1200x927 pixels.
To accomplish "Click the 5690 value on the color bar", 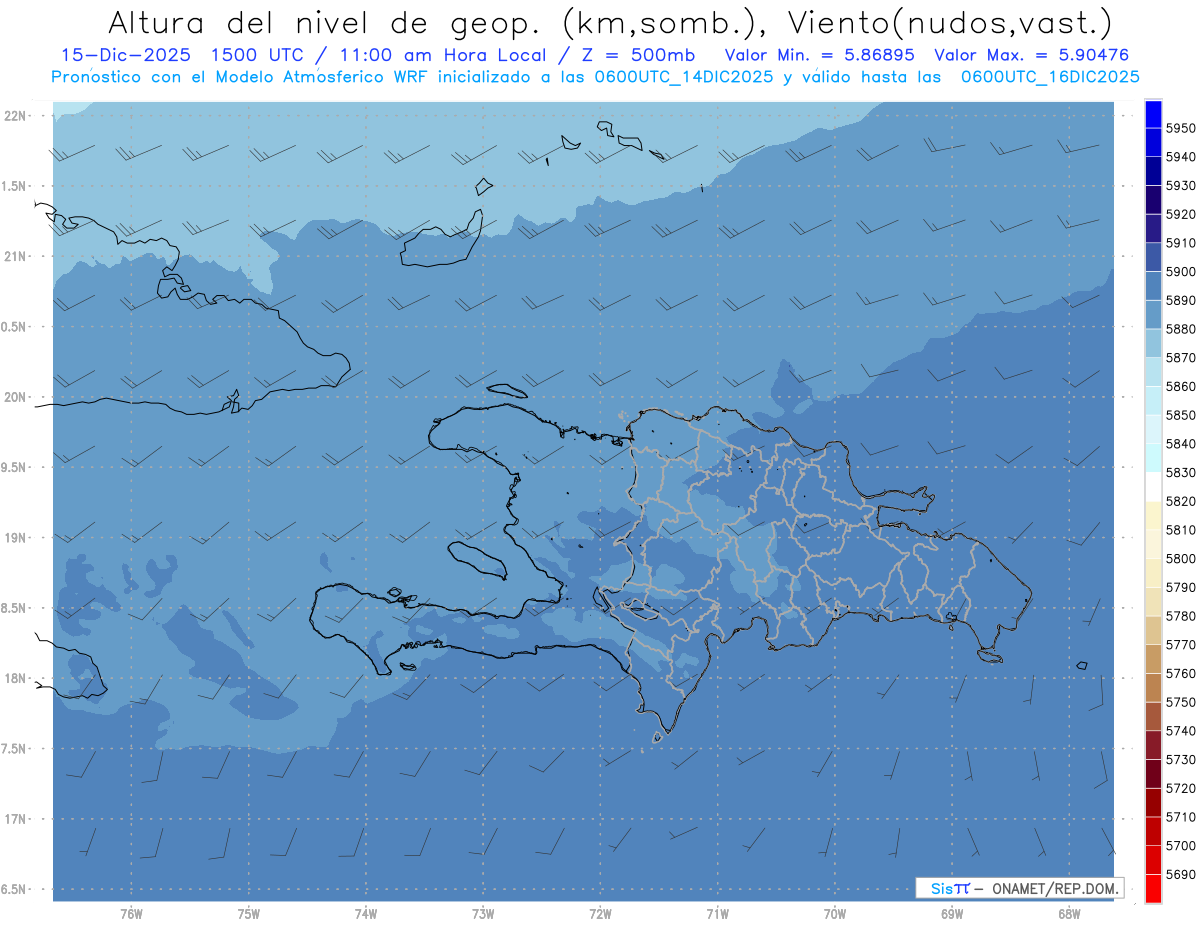I will [1181, 874].
